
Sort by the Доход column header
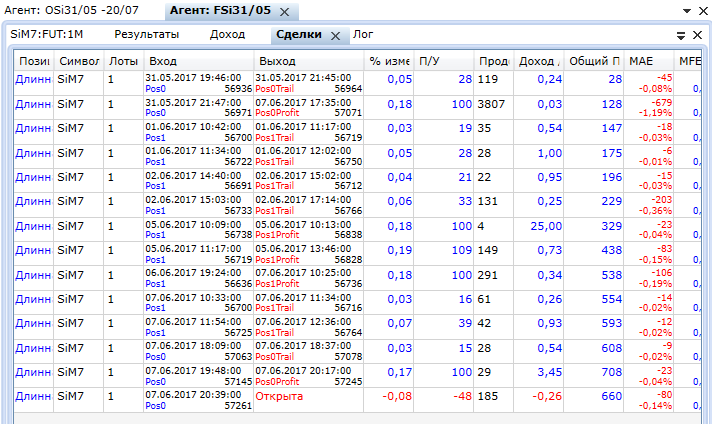(x=539, y=61)
